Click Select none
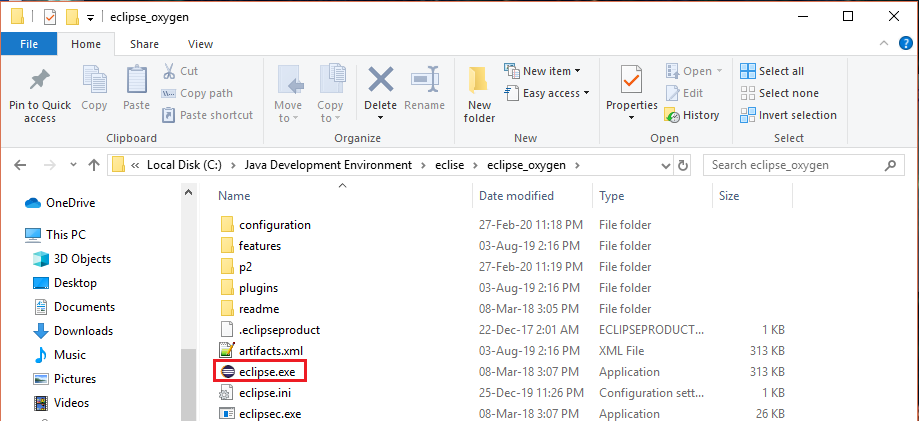 point(779,93)
